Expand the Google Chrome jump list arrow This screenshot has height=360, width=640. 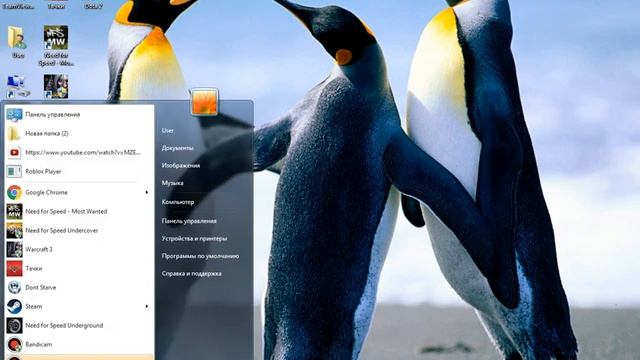coord(147,192)
